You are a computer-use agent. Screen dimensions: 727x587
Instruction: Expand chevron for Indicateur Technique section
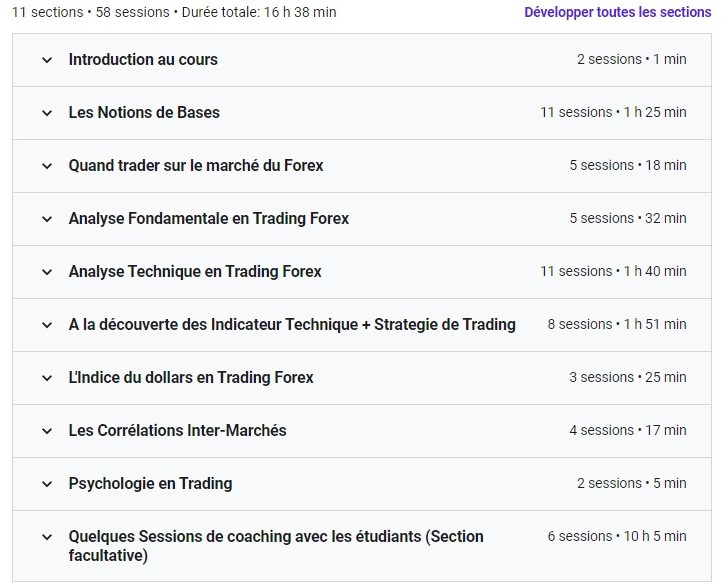46,325
